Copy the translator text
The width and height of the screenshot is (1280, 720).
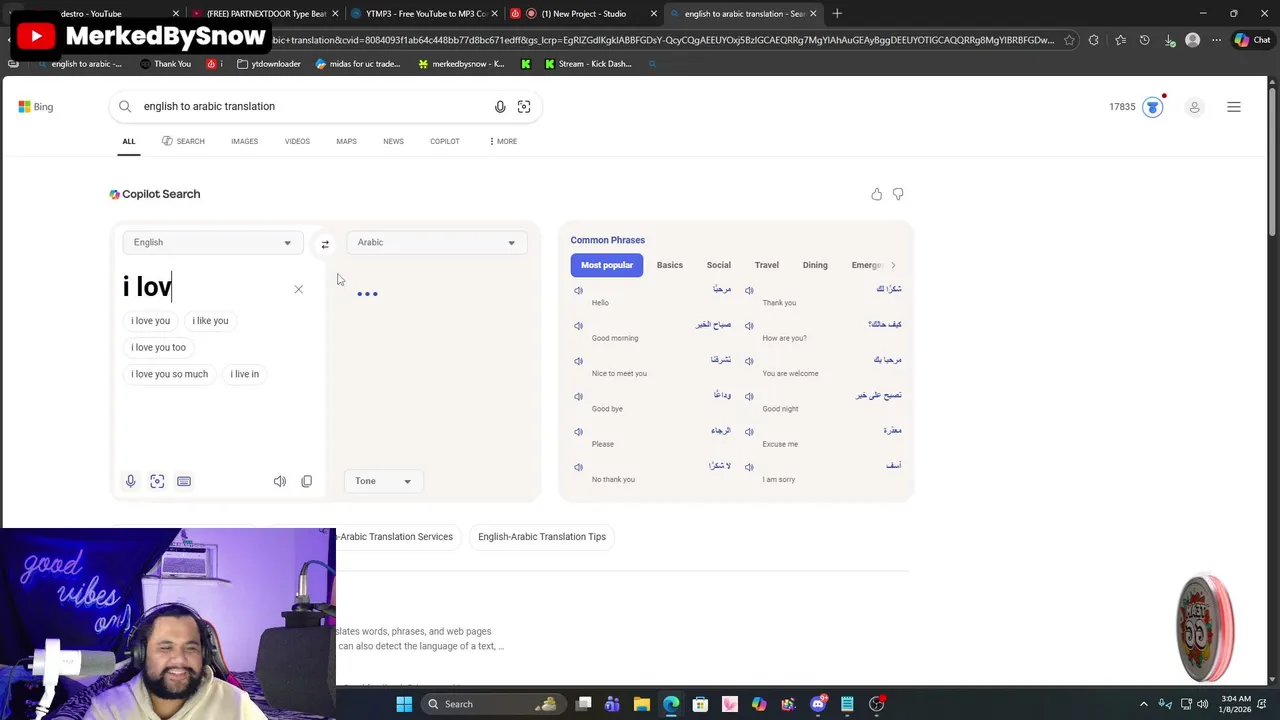pos(307,481)
